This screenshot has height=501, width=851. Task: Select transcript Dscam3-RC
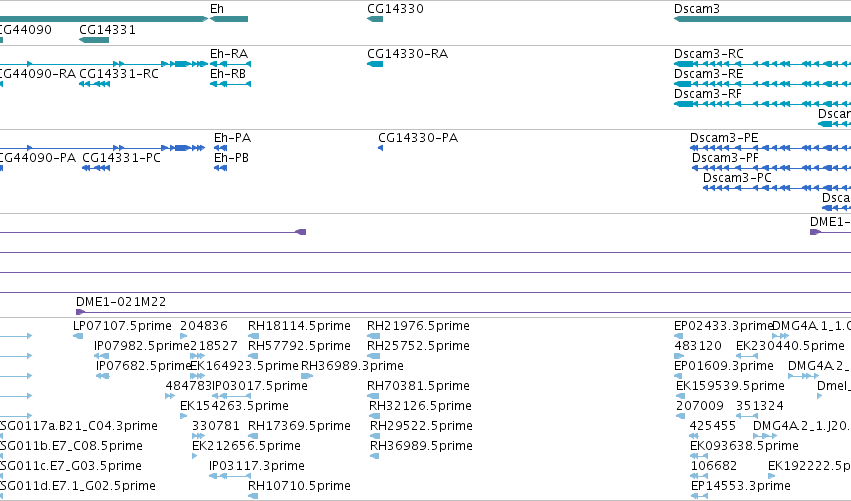click(762, 64)
